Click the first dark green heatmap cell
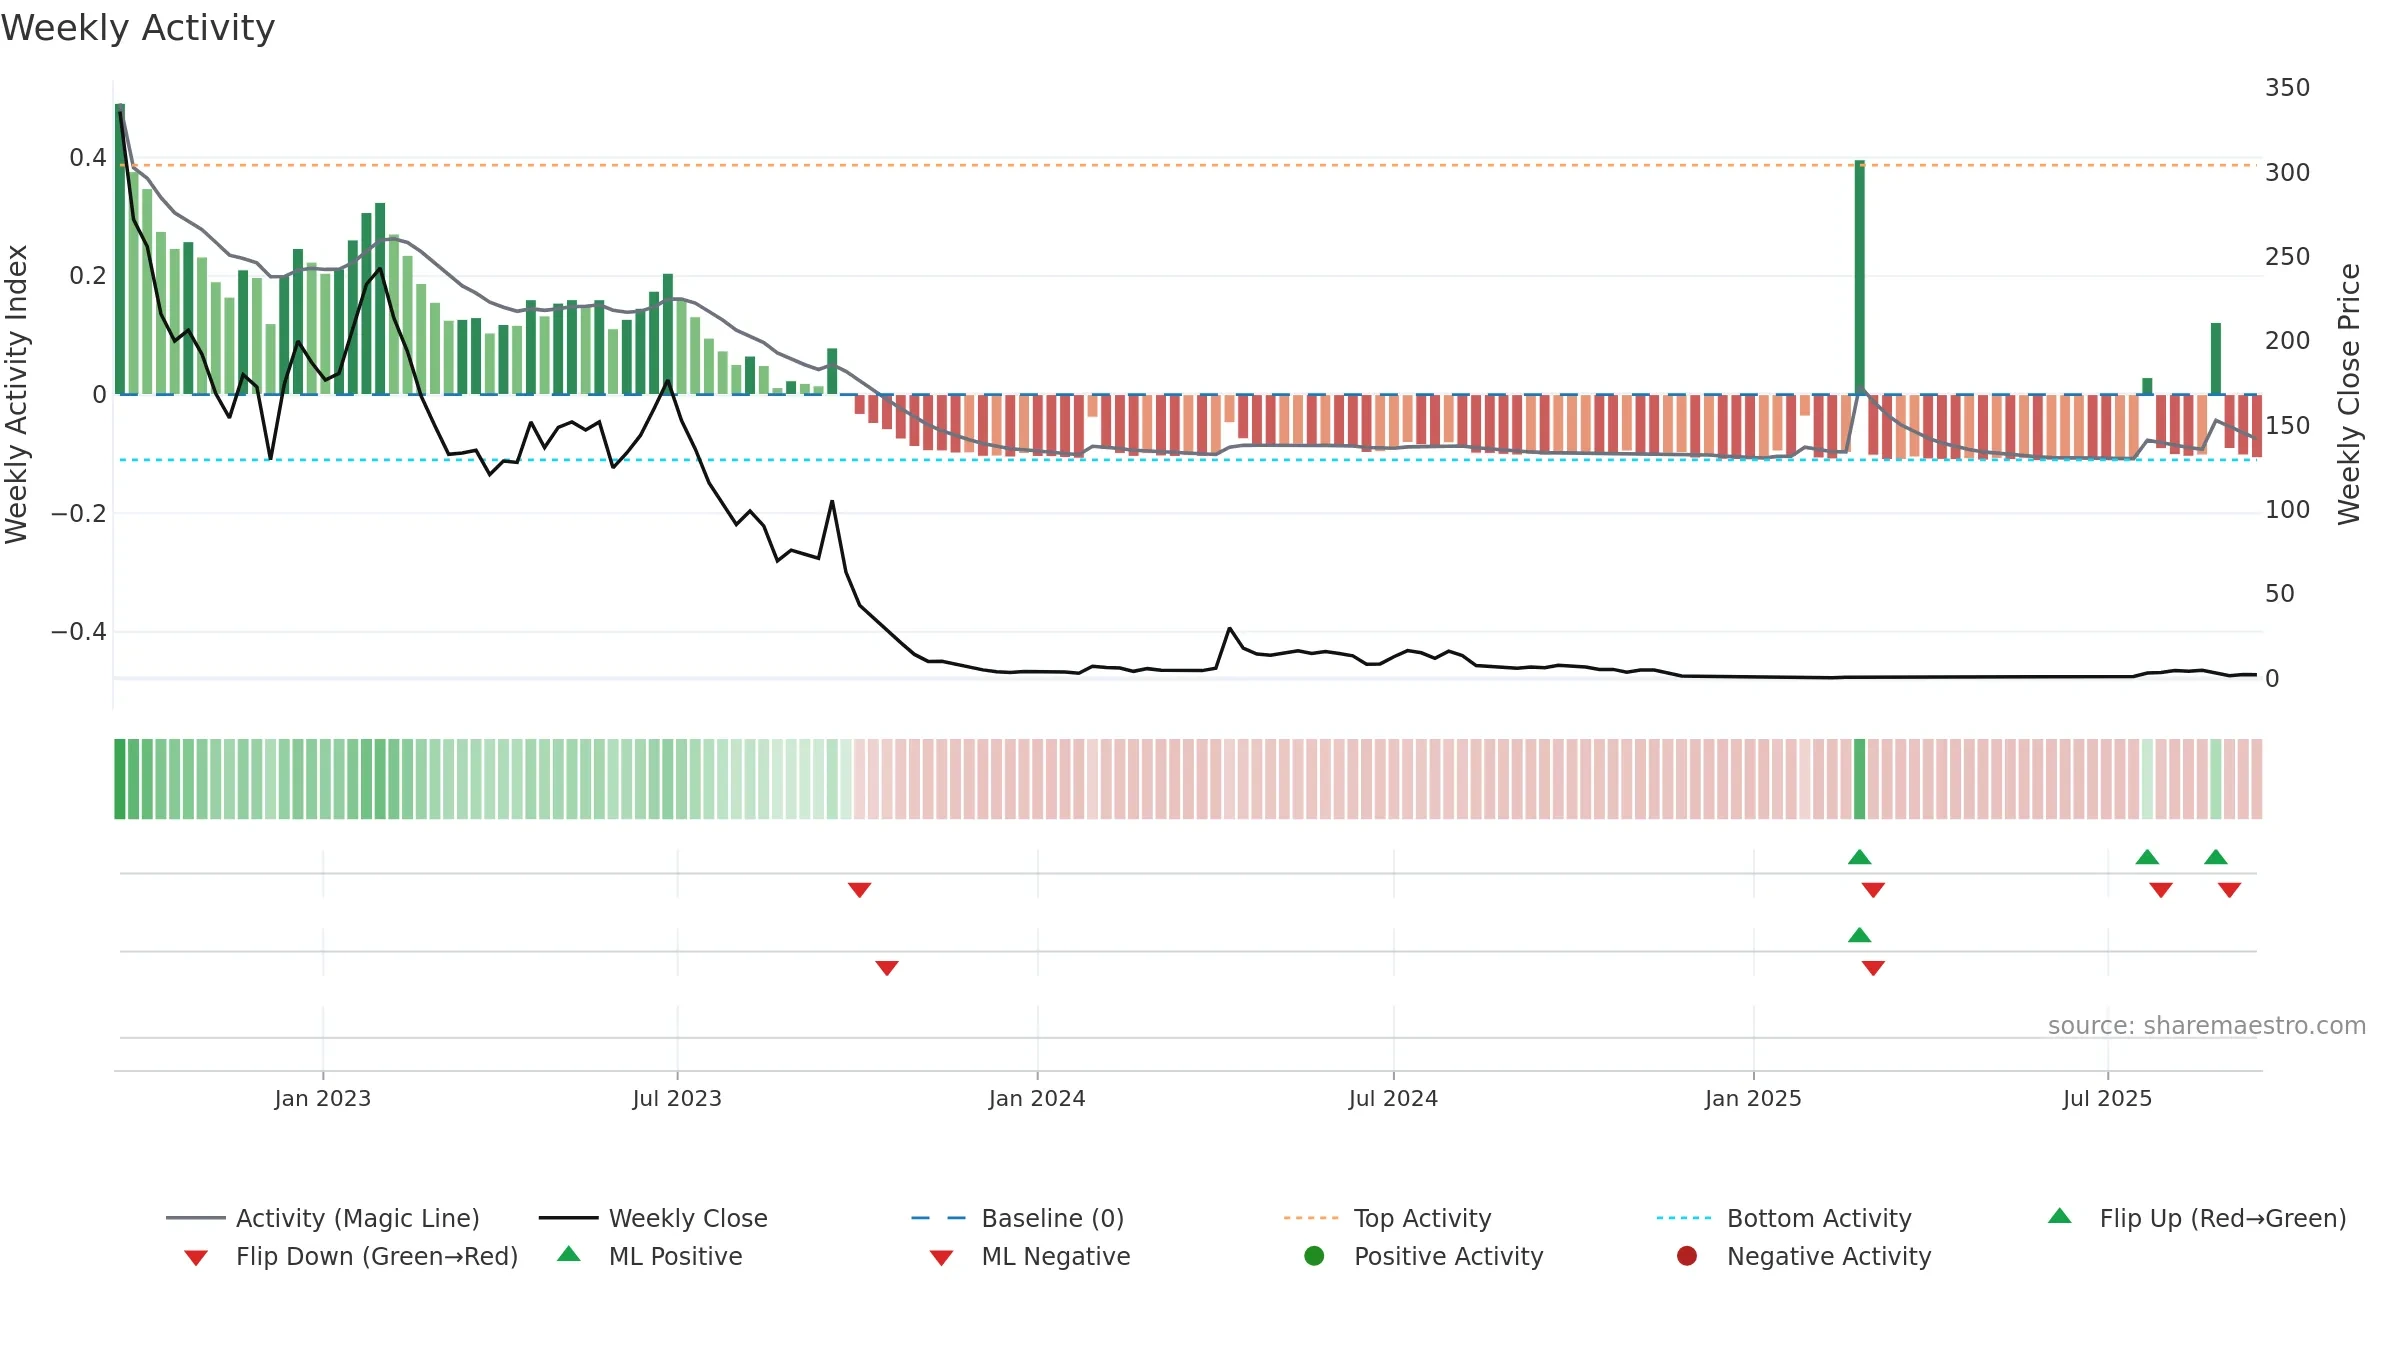The width and height of the screenshot is (2400, 1350). 120,779
